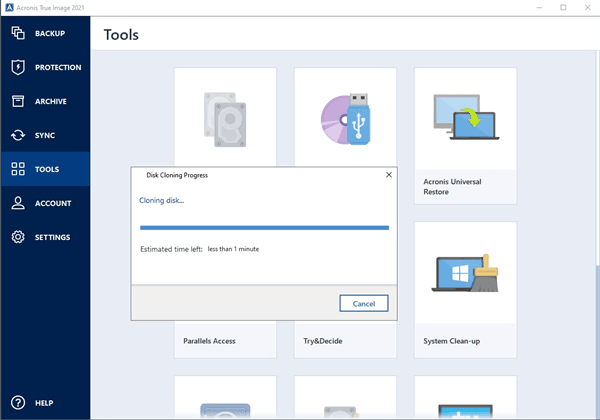Click the Help question mark icon

pyautogui.click(x=18, y=403)
